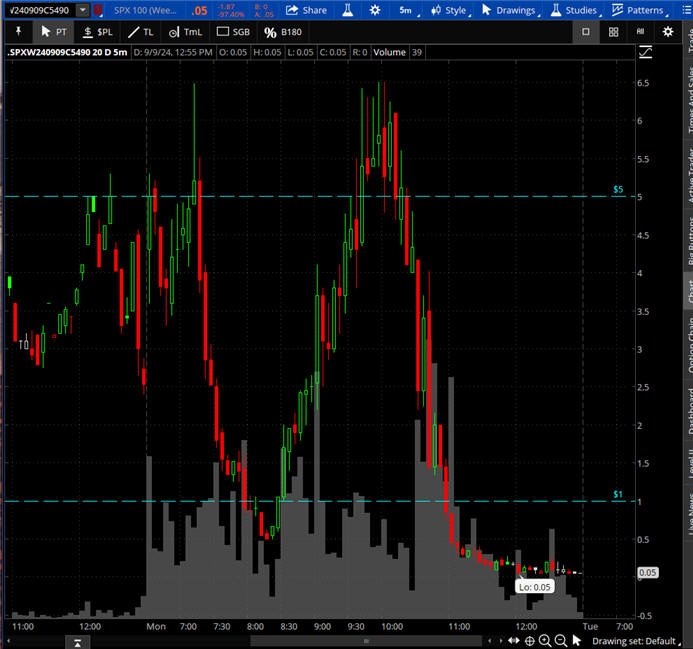The height and width of the screenshot is (649, 693).
Task: Open the Style menu
Action: (x=450, y=10)
